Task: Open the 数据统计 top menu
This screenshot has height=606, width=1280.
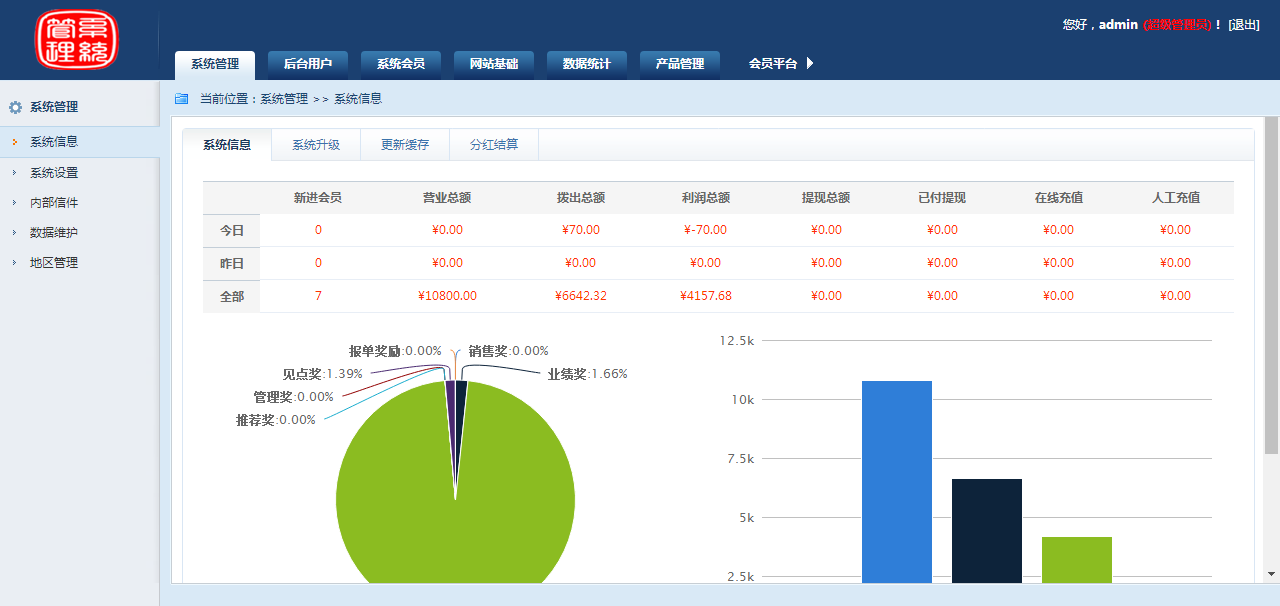Action: click(587, 64)
